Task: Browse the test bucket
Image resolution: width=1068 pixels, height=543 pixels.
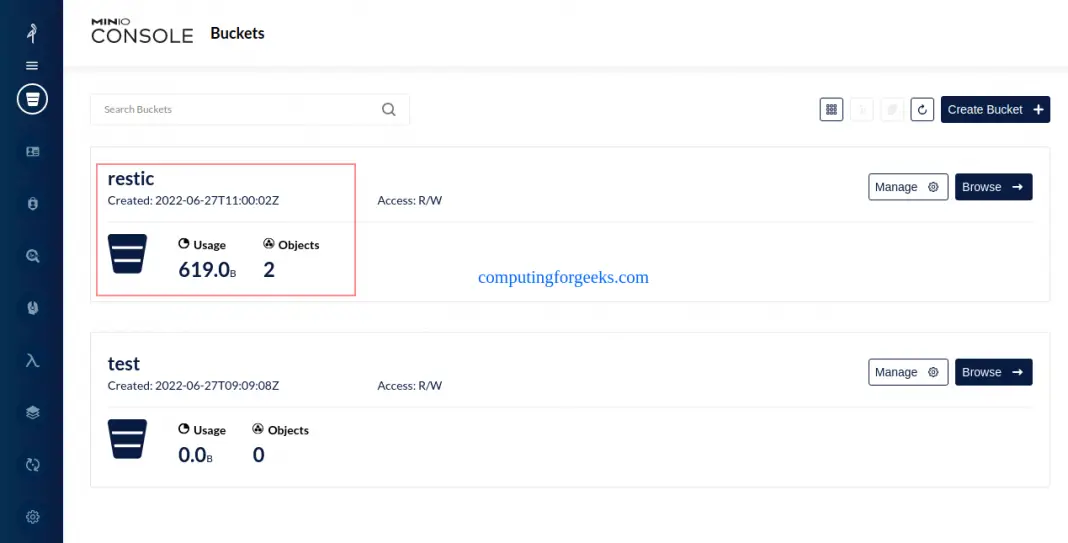Action: coord(993,372)
